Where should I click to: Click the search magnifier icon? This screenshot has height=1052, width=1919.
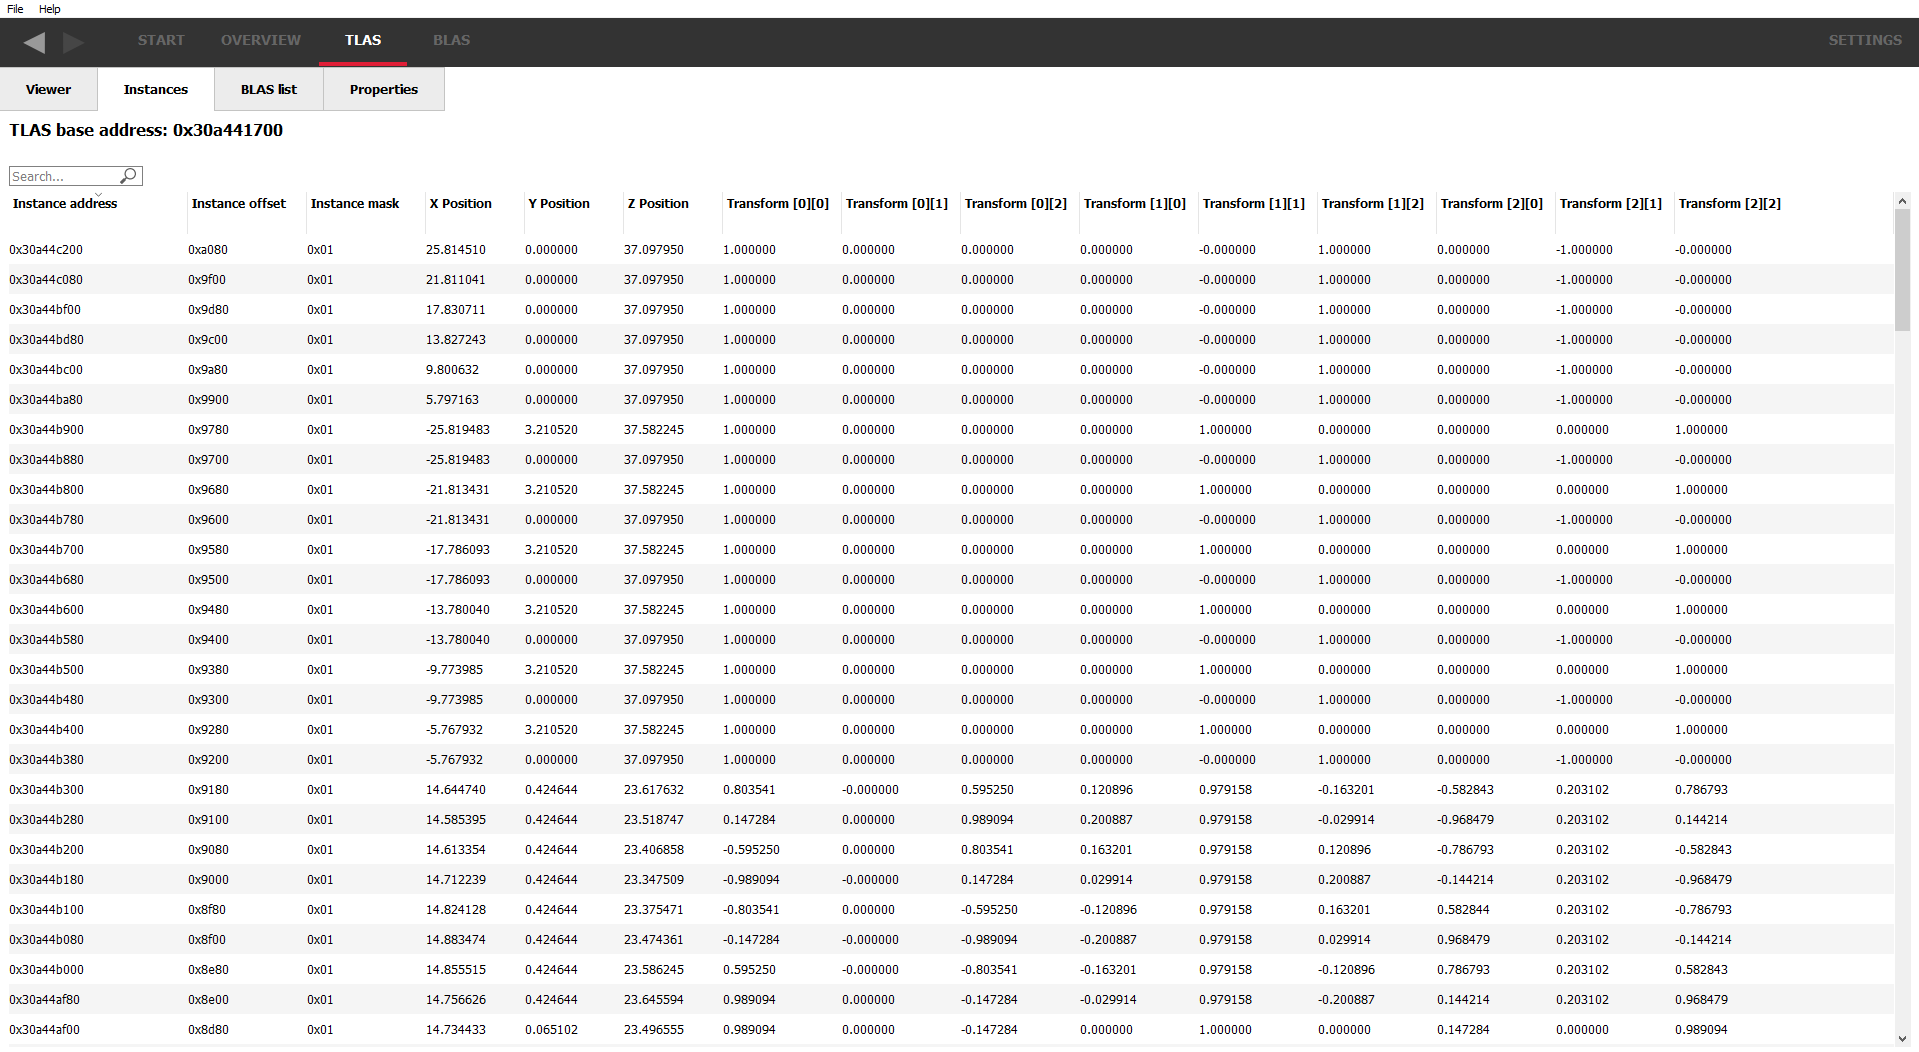128,176
